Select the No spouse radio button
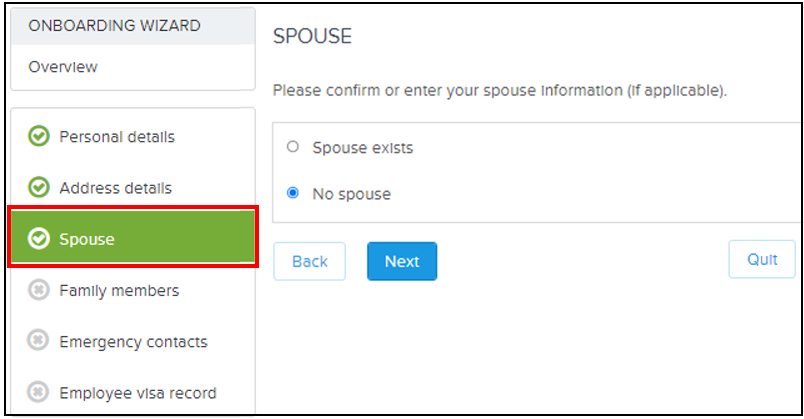This screenshot has height=419, width=804. point(293,193)
